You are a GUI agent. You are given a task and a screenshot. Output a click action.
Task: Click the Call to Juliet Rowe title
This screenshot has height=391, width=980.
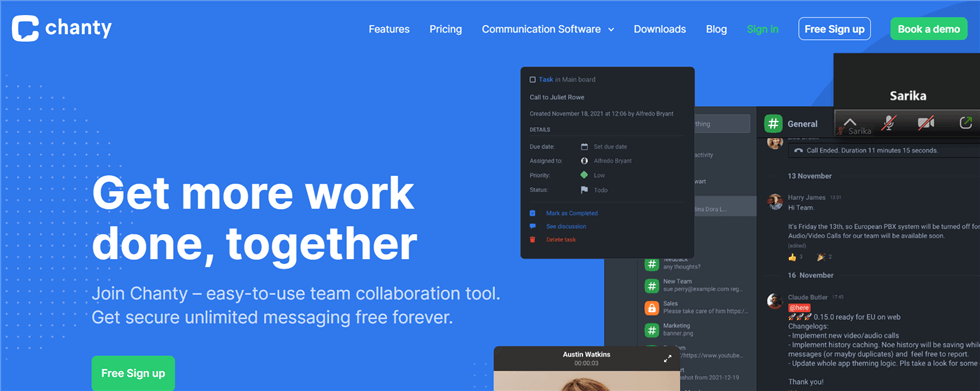pos(557,97)
